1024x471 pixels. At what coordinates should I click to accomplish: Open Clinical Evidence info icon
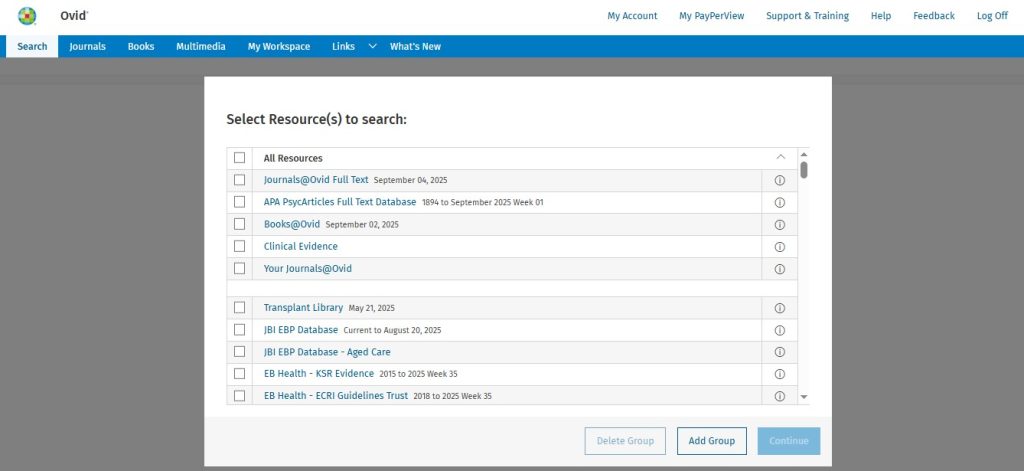780,247
